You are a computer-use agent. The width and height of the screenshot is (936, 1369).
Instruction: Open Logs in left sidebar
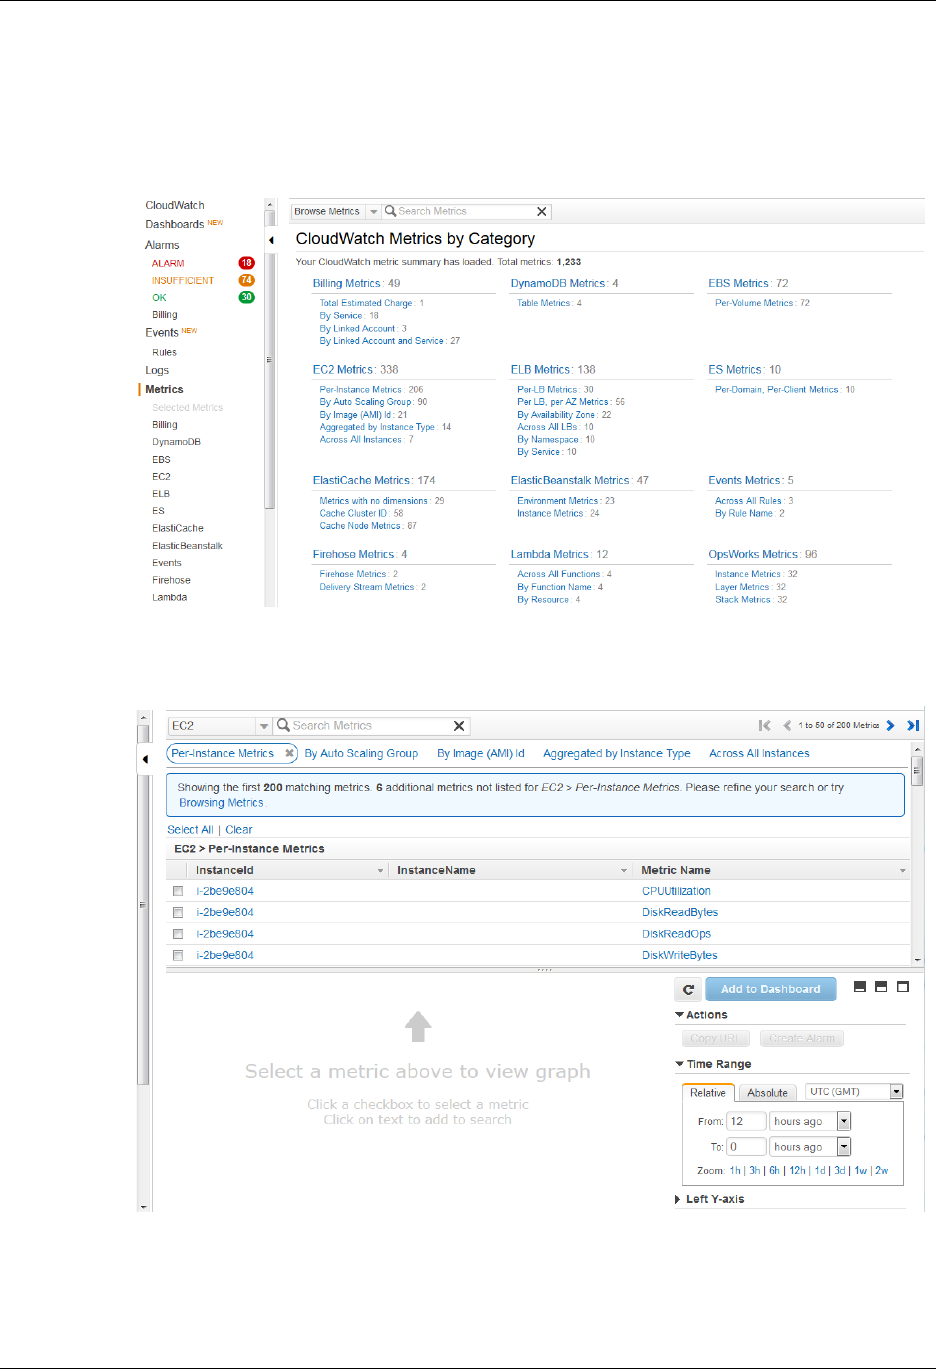point(157,371)
